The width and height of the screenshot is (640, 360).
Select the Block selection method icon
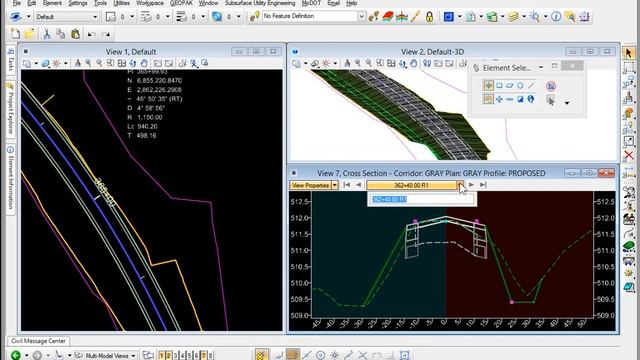[x=499, y=86]
